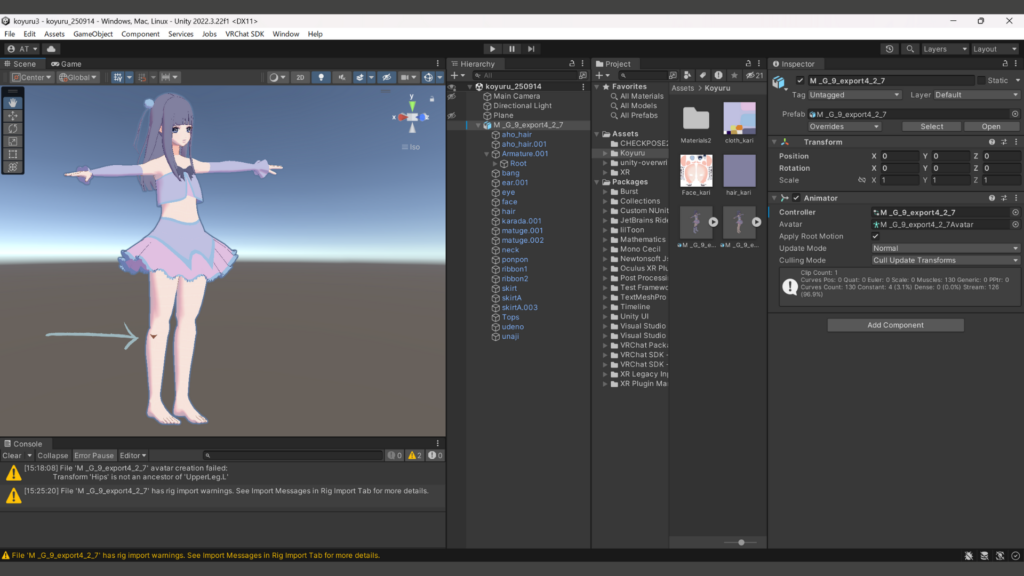Open the Undo History icon
This screenshot has width=1024, height=576.
(890, 49)
